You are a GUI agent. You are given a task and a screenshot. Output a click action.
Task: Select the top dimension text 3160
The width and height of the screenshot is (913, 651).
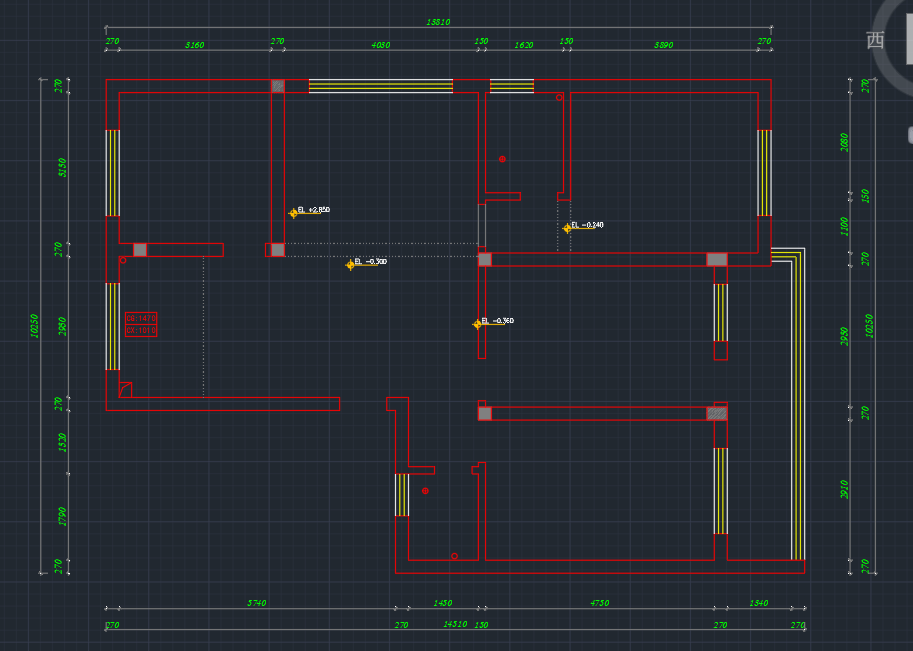[x=194, y=45]
